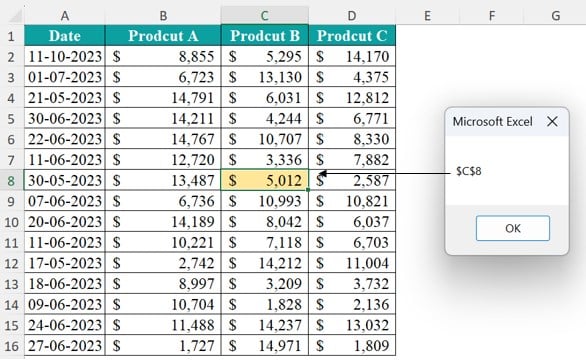Image resolution: width=586 pixels, height=360 pixels.
Task: Select Product A cell with 6,723
Action: click(163, 77)
